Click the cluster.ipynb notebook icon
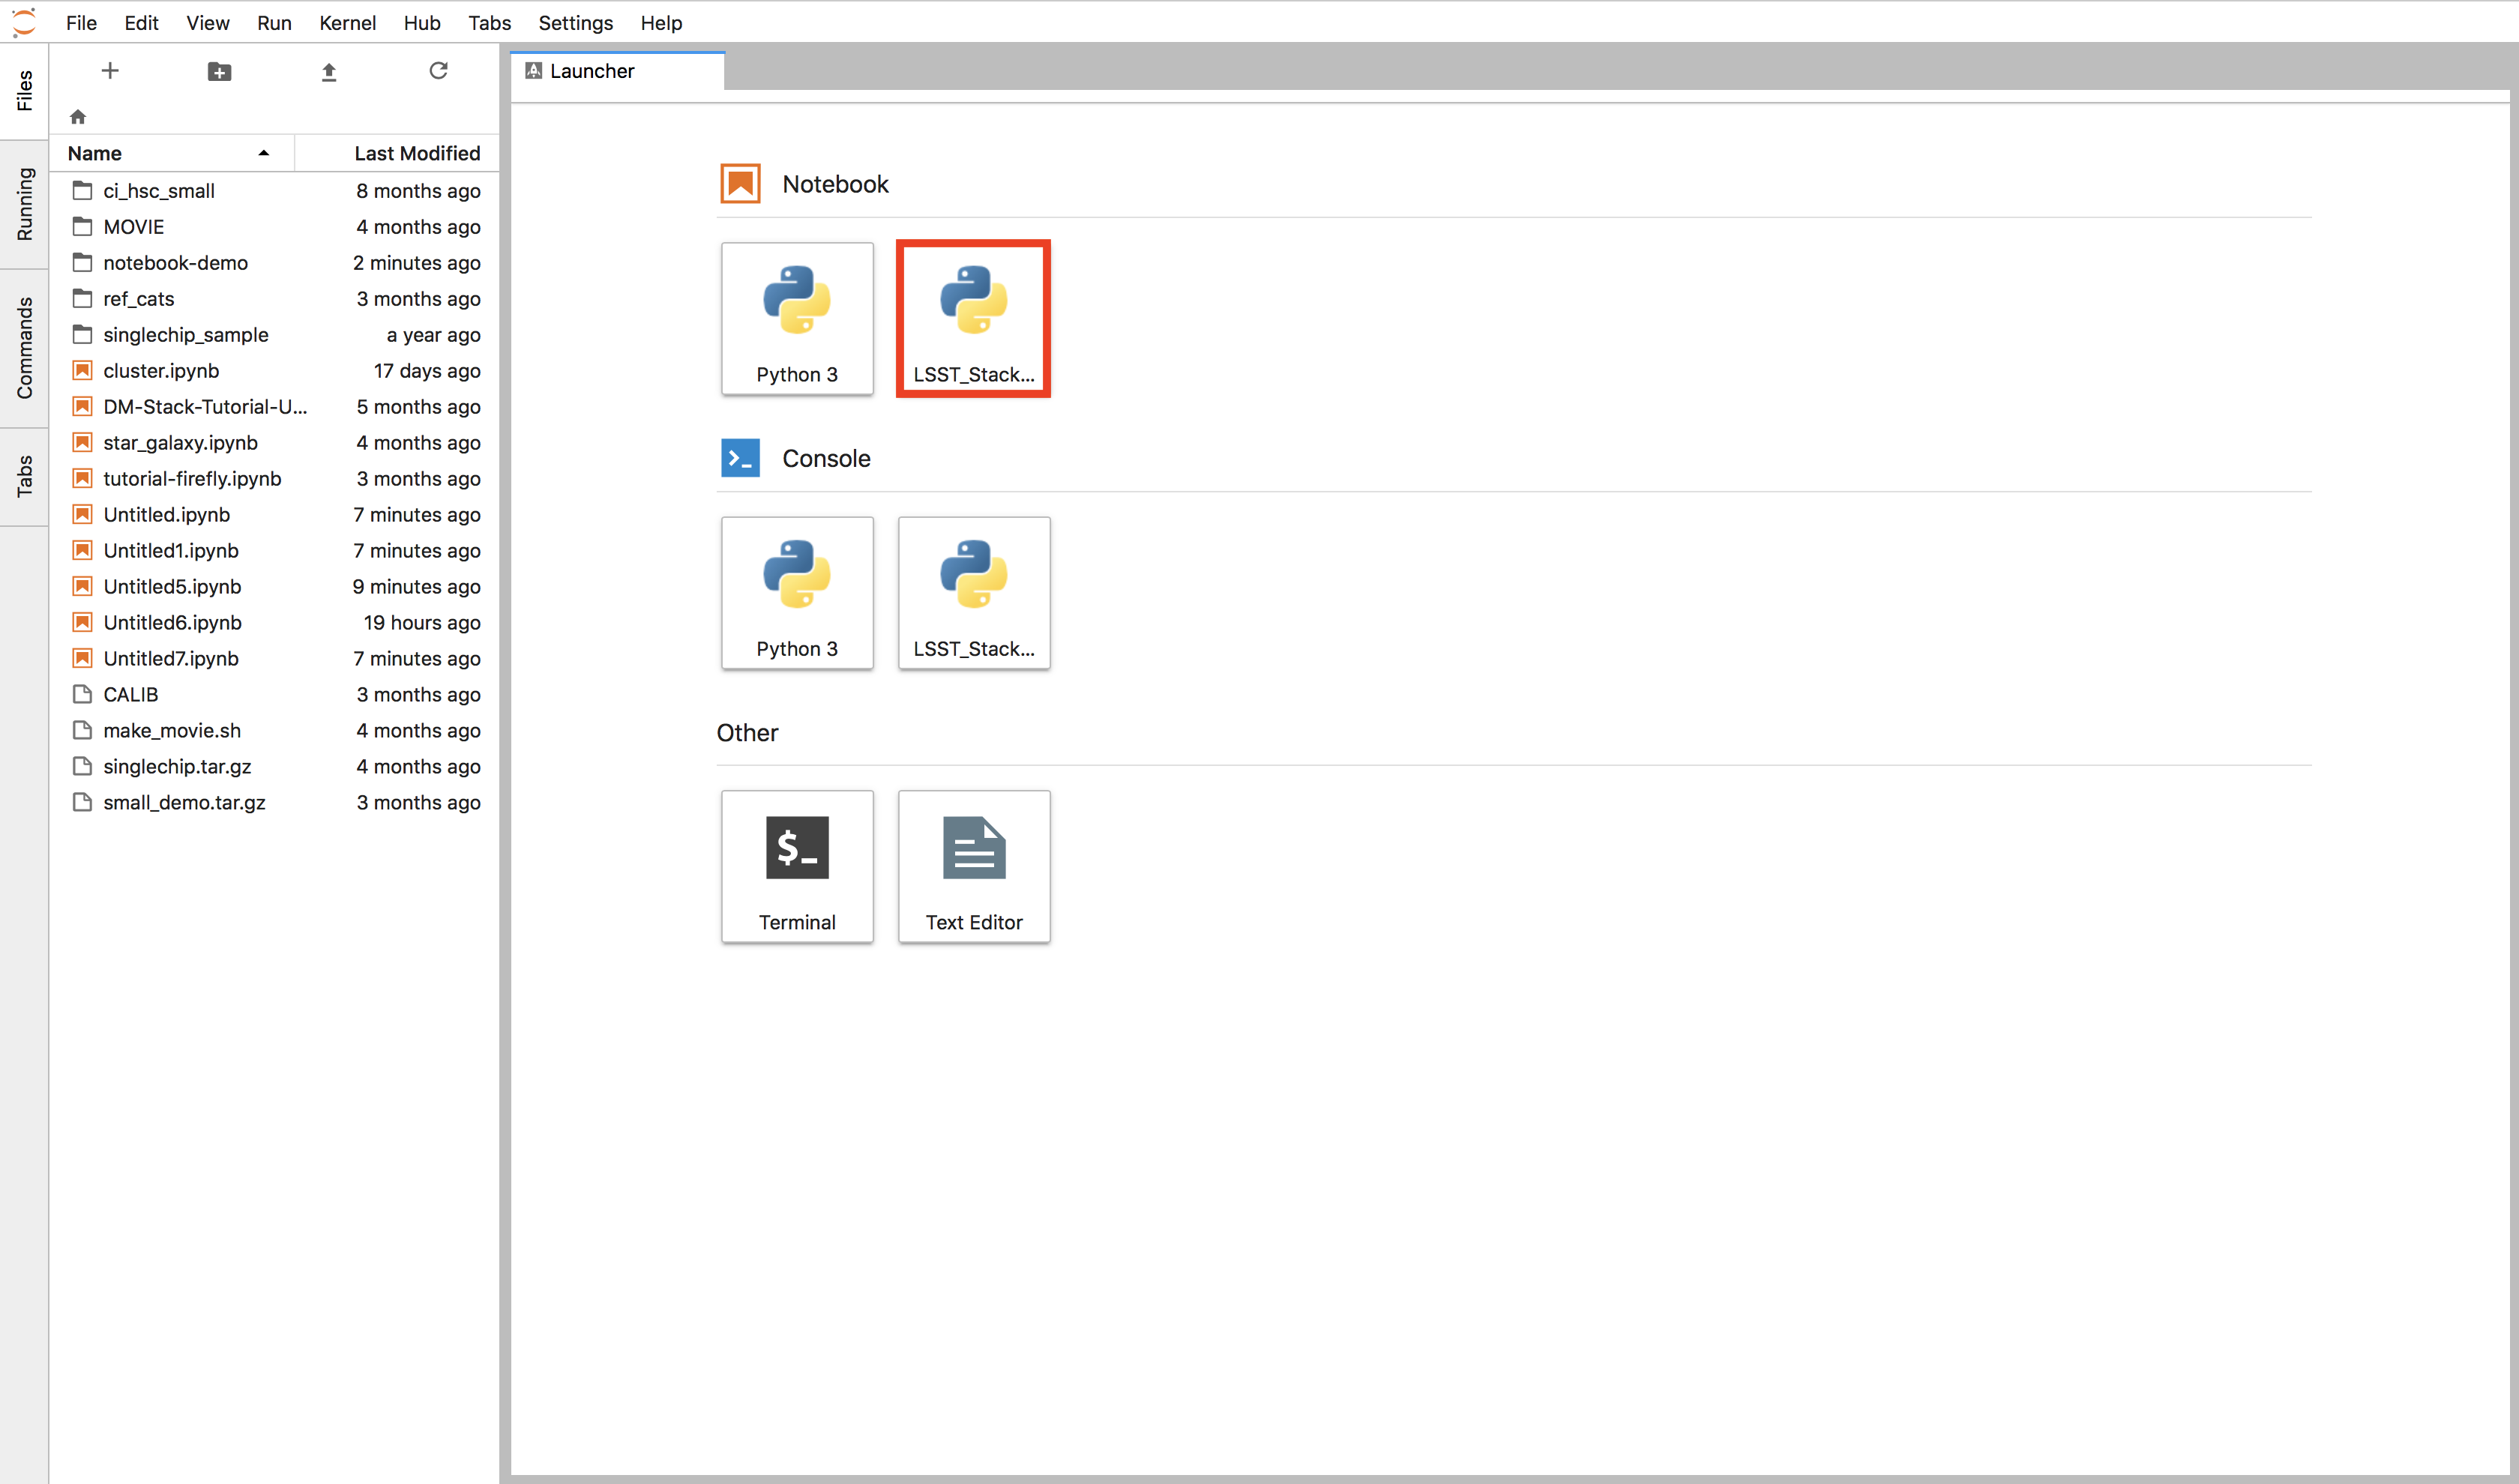2519x1484 pixels. [83, 370]
